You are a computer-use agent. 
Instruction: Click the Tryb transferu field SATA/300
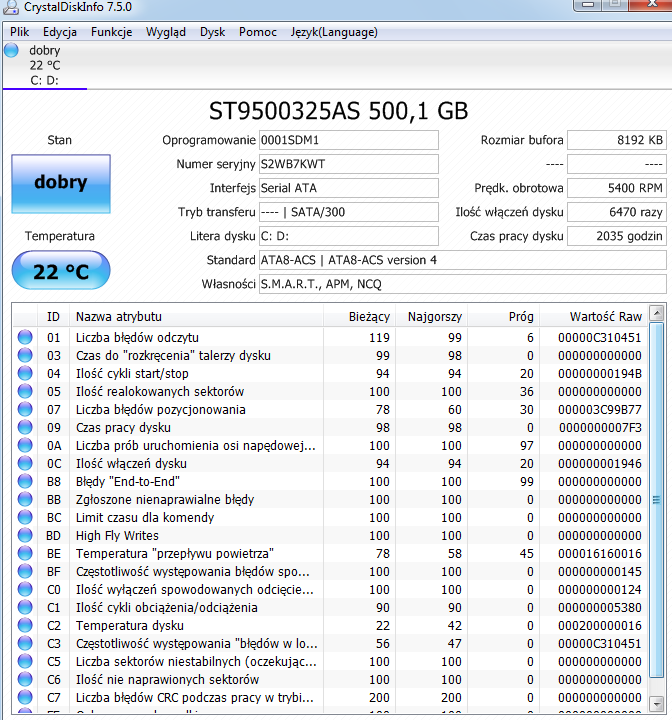[x=349, y=212]
